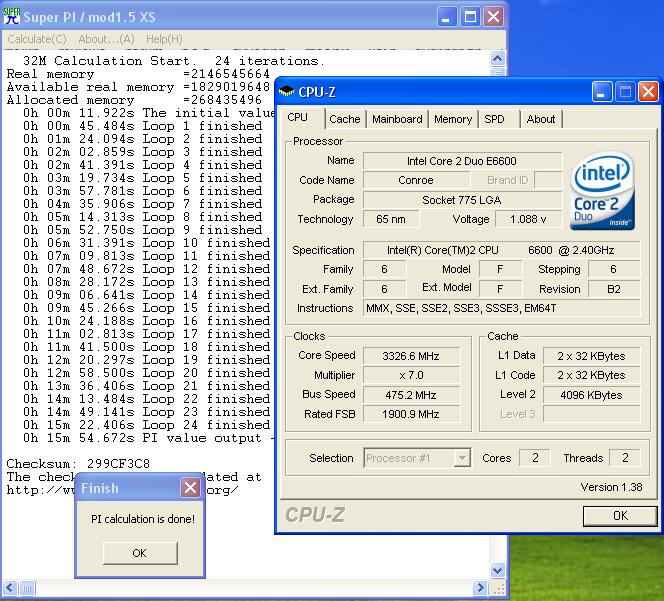664x601 pixels.
Task: Click the Finish dialog title bar
Action: pyautogui.click(x=140, y=488)
